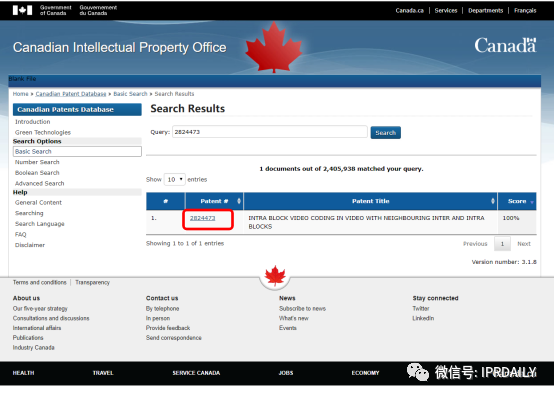554x398 pixels.
Task: Sort results by Score column arrow
Action: (x=532, y=202)
